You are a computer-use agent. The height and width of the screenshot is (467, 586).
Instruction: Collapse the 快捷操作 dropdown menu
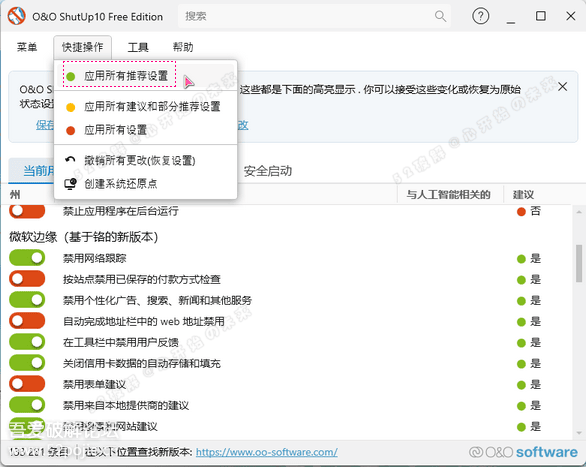pyautogui.click(x=83, y=47)
